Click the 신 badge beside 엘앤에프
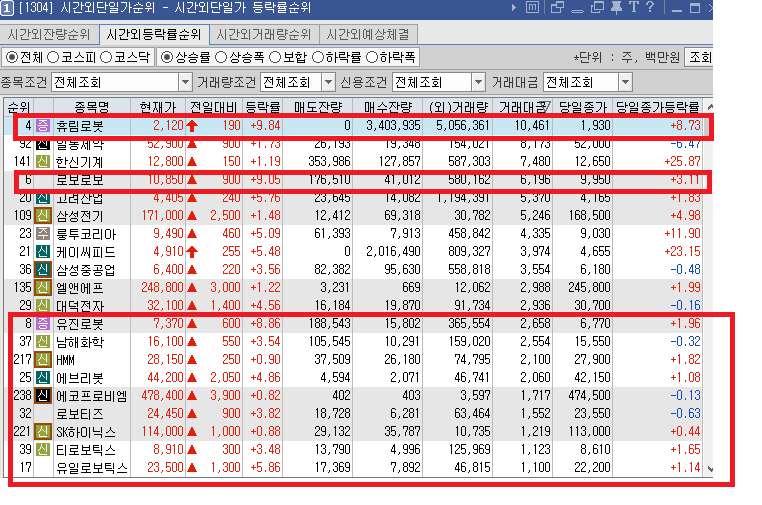The height and width of the screenshot is (505, 762). coord(43,287)
